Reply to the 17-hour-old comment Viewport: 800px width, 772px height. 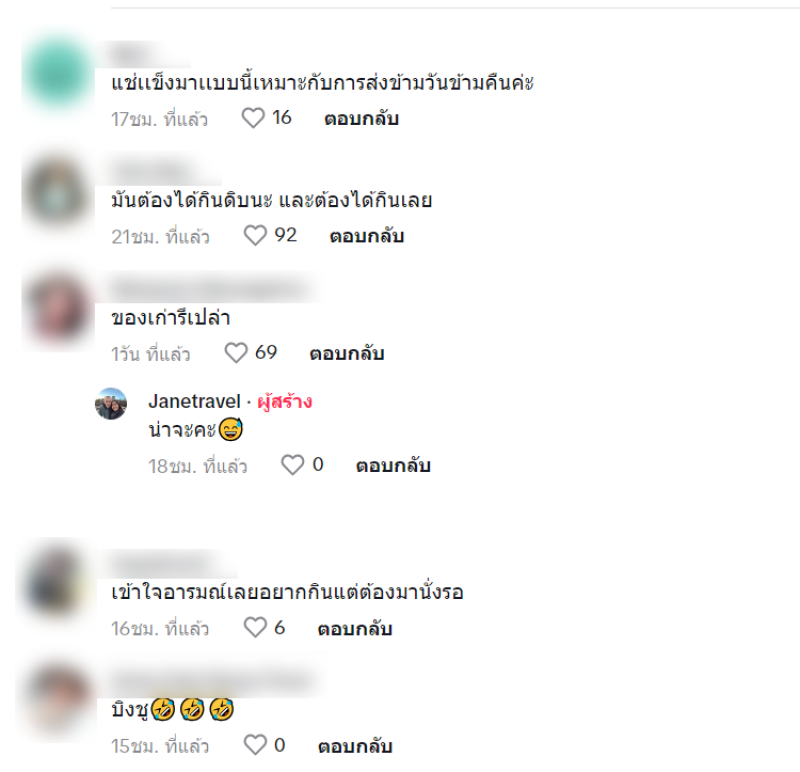click(x=362, y=118)
